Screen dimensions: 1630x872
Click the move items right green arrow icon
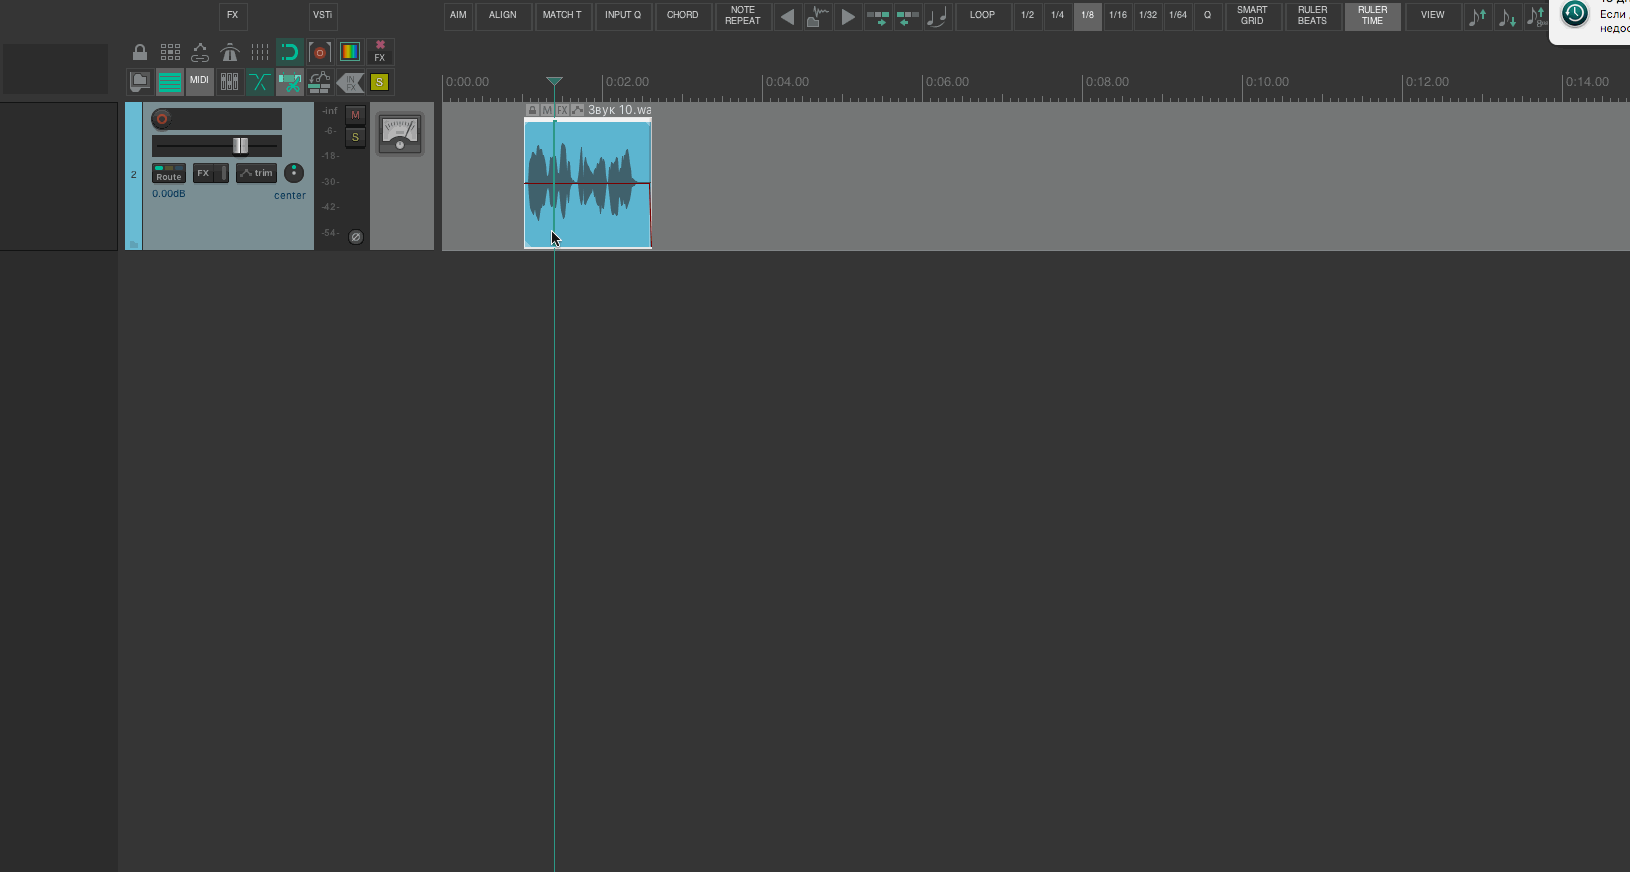(x=878, y=16)
